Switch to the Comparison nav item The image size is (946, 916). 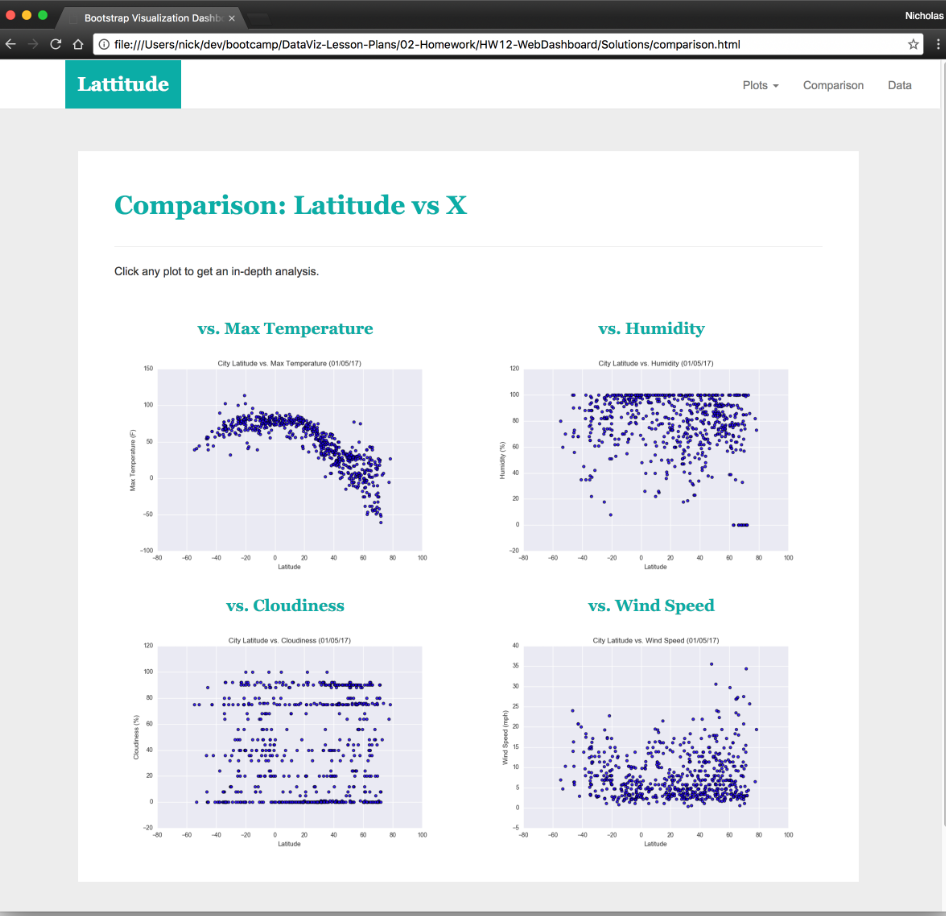(x=833, y=86)
